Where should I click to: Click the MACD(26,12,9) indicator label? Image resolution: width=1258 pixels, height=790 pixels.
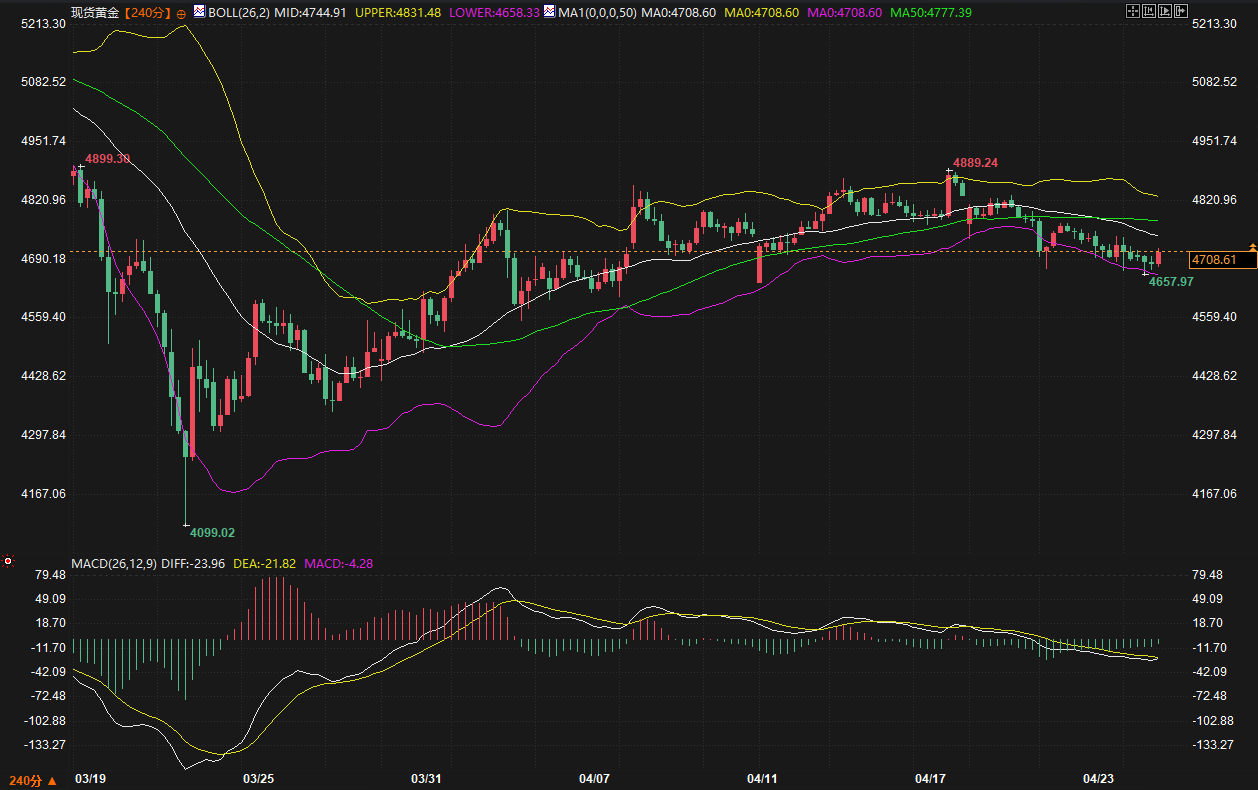tap(114, 564)
